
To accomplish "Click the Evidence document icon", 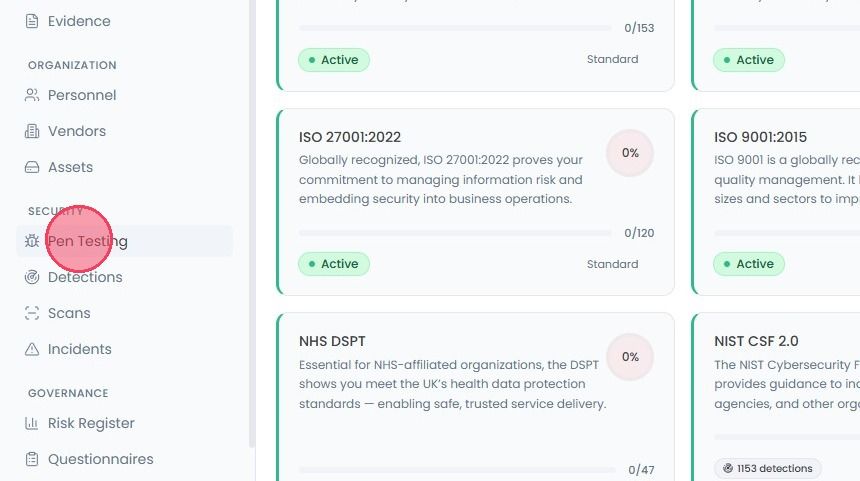I will pyautogui.click(x=32, y=21).
